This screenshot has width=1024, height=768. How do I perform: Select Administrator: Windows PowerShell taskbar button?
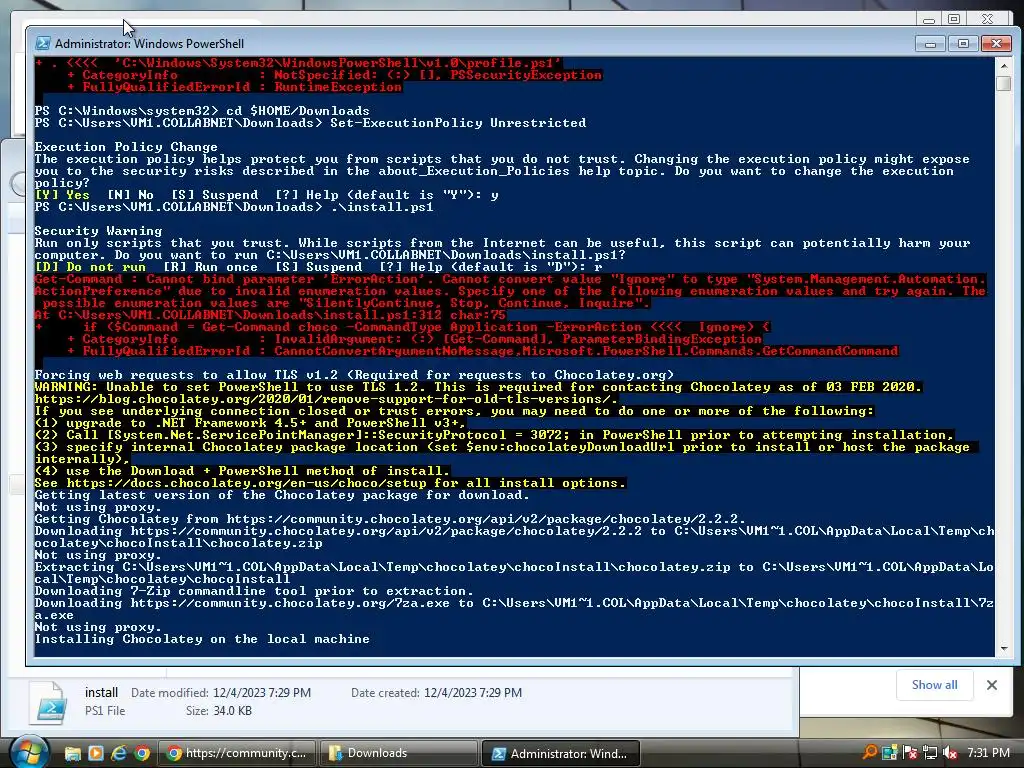point(560,753)
